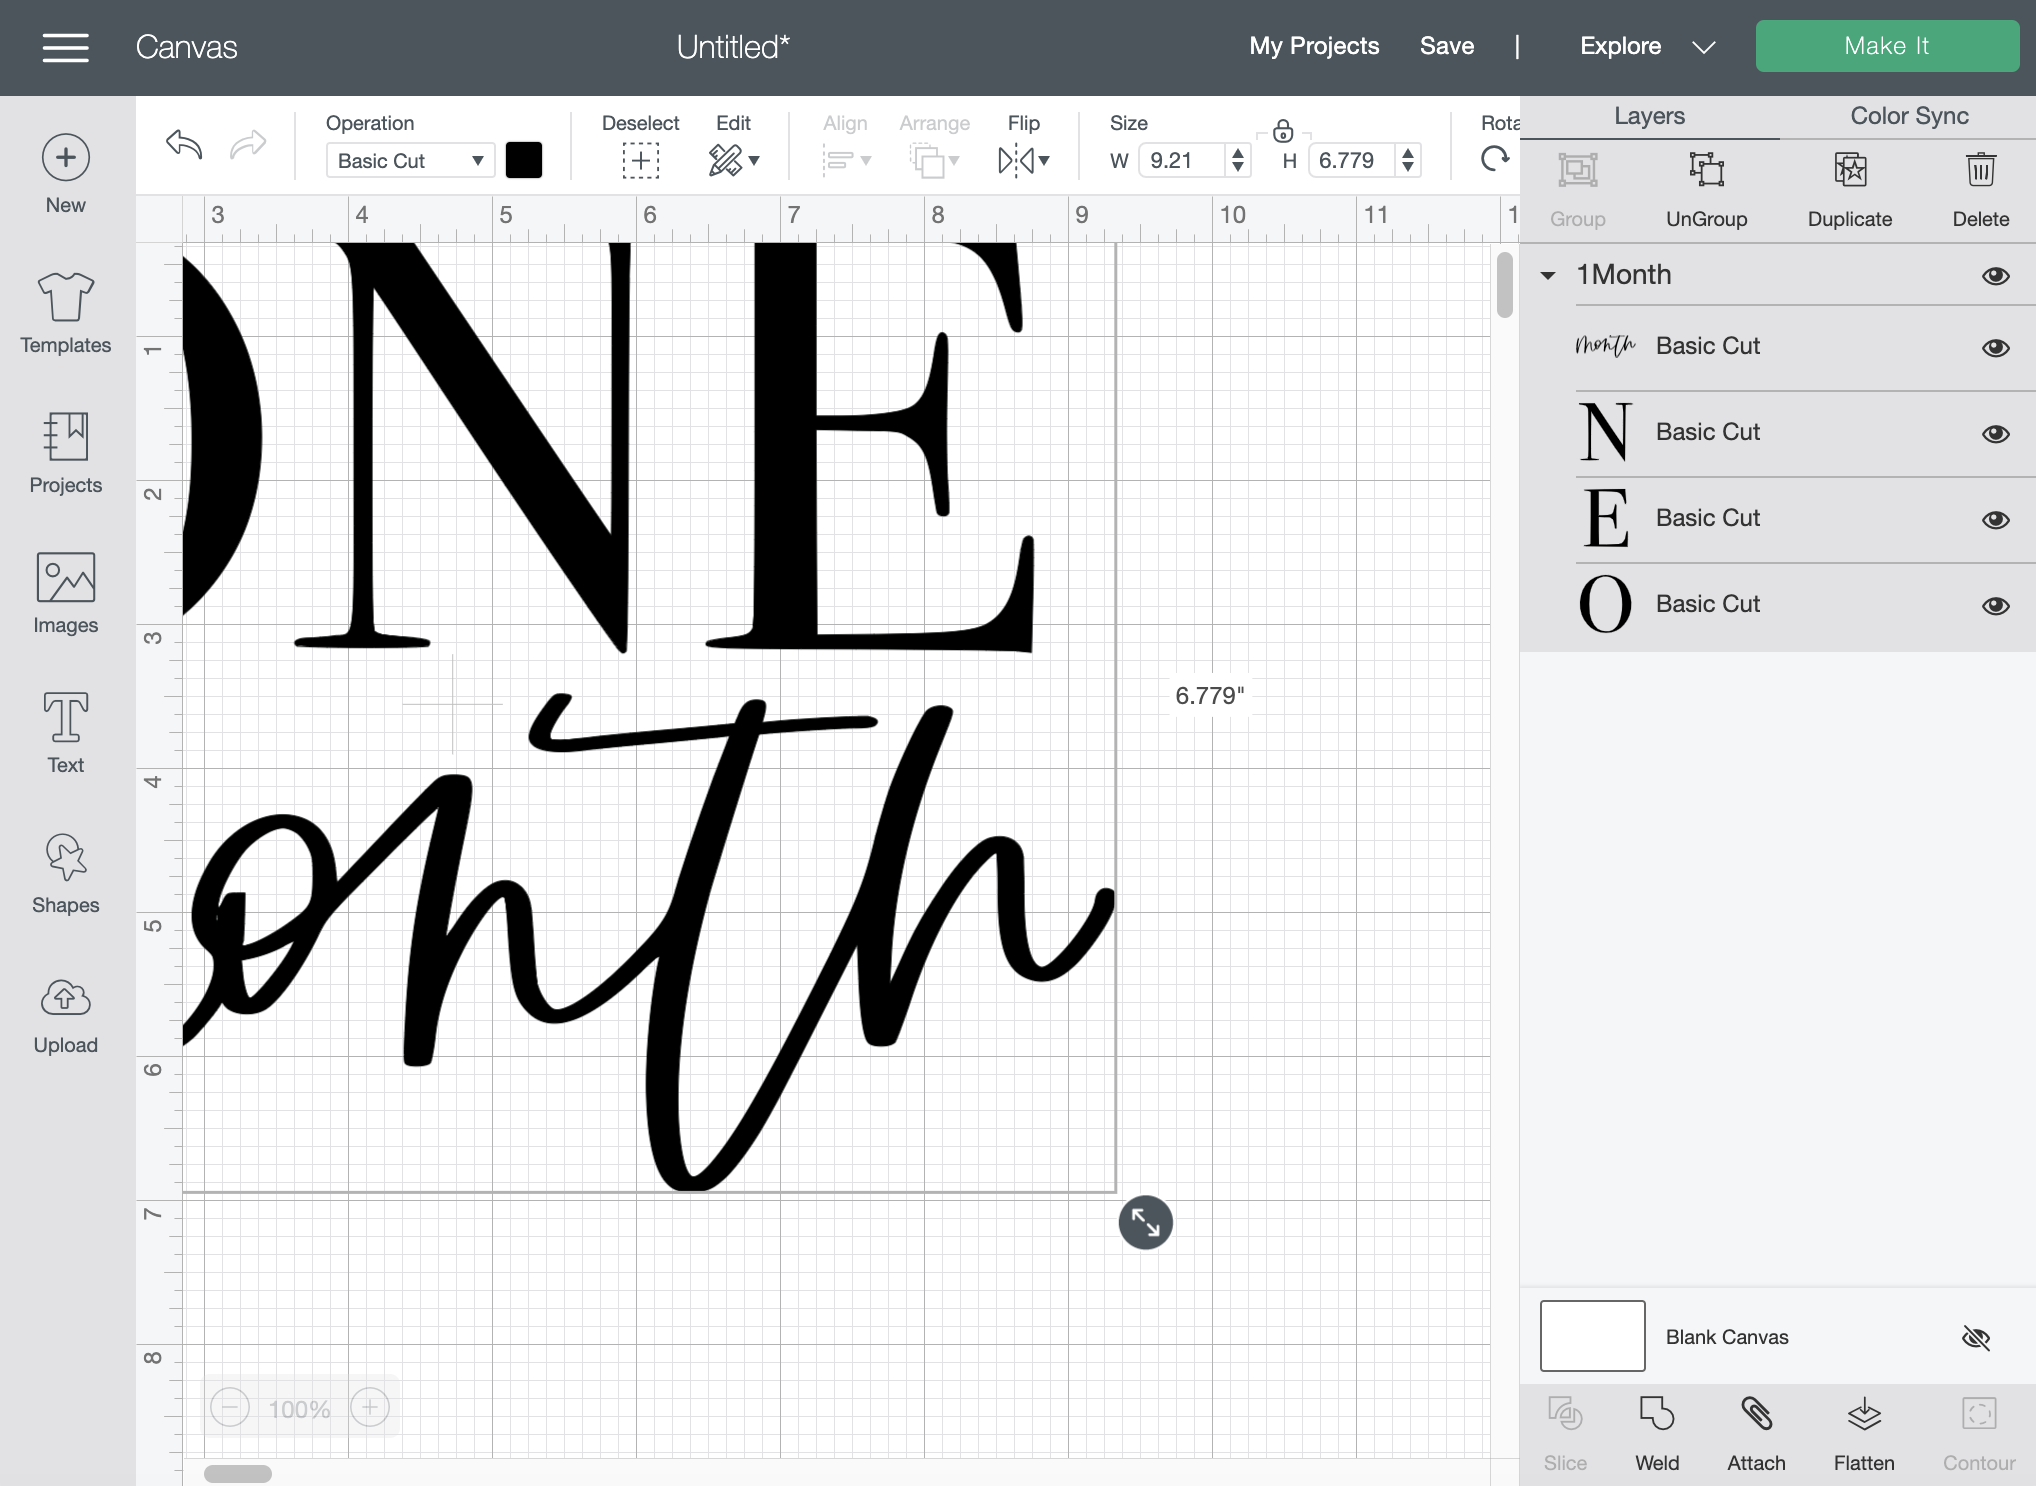2036x1486 pixels.
Task: Expand the Explore machine dropdown
Action: (x=1703, y=47)
